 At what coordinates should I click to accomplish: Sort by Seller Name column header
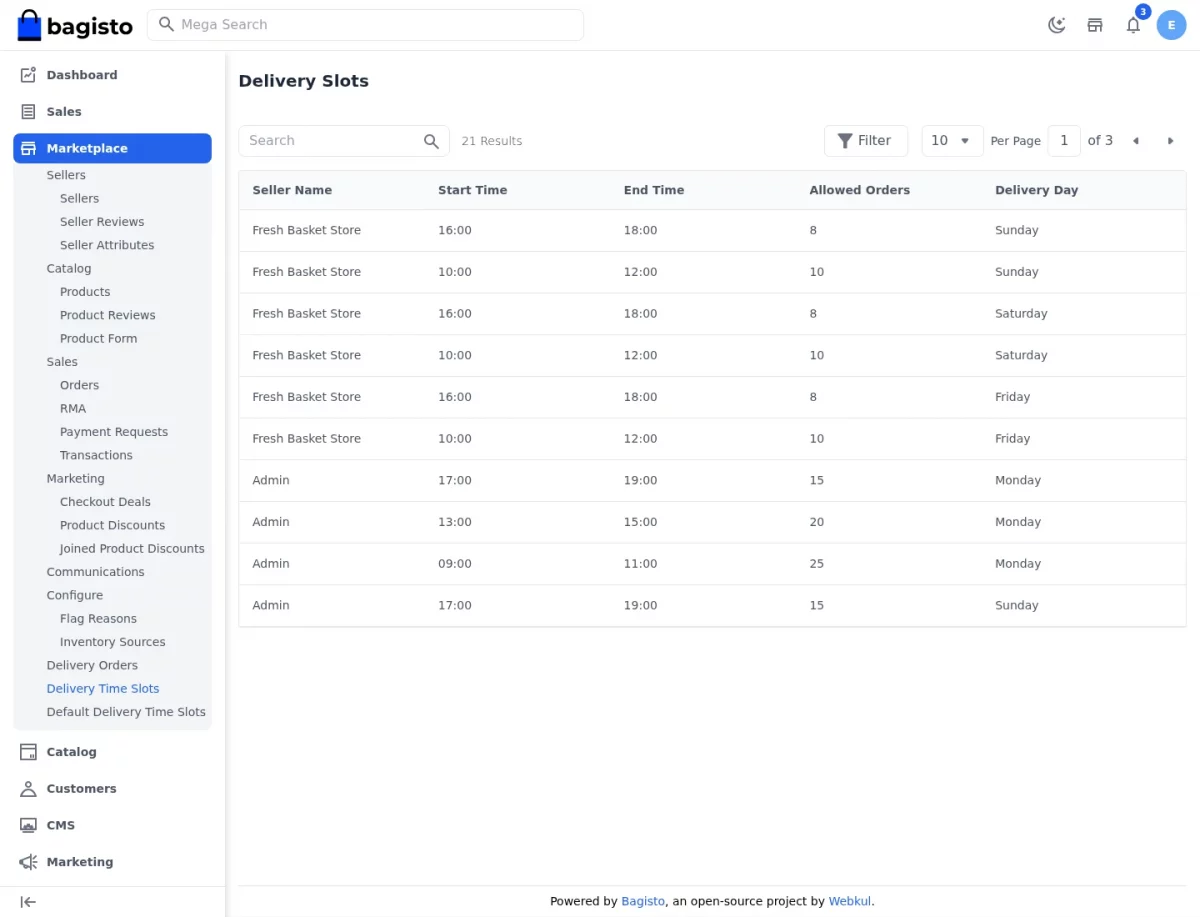tap(292, 190)
